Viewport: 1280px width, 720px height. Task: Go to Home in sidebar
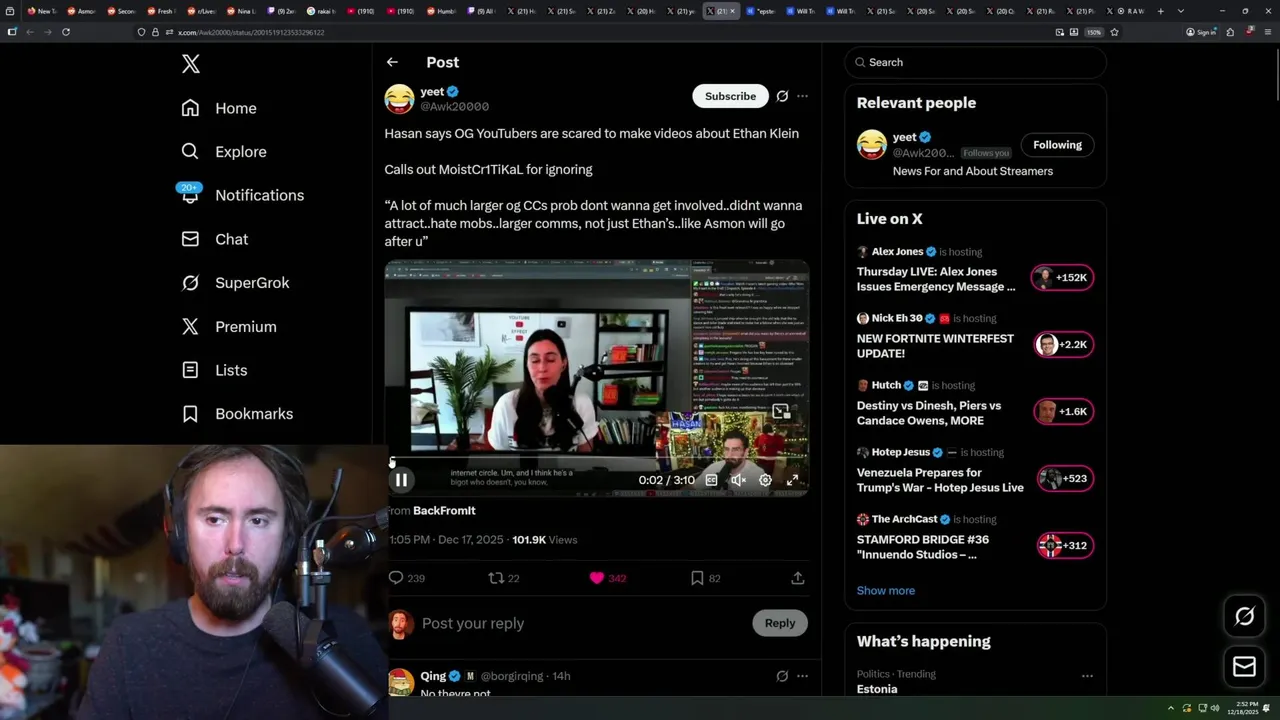tap(219, 108)
